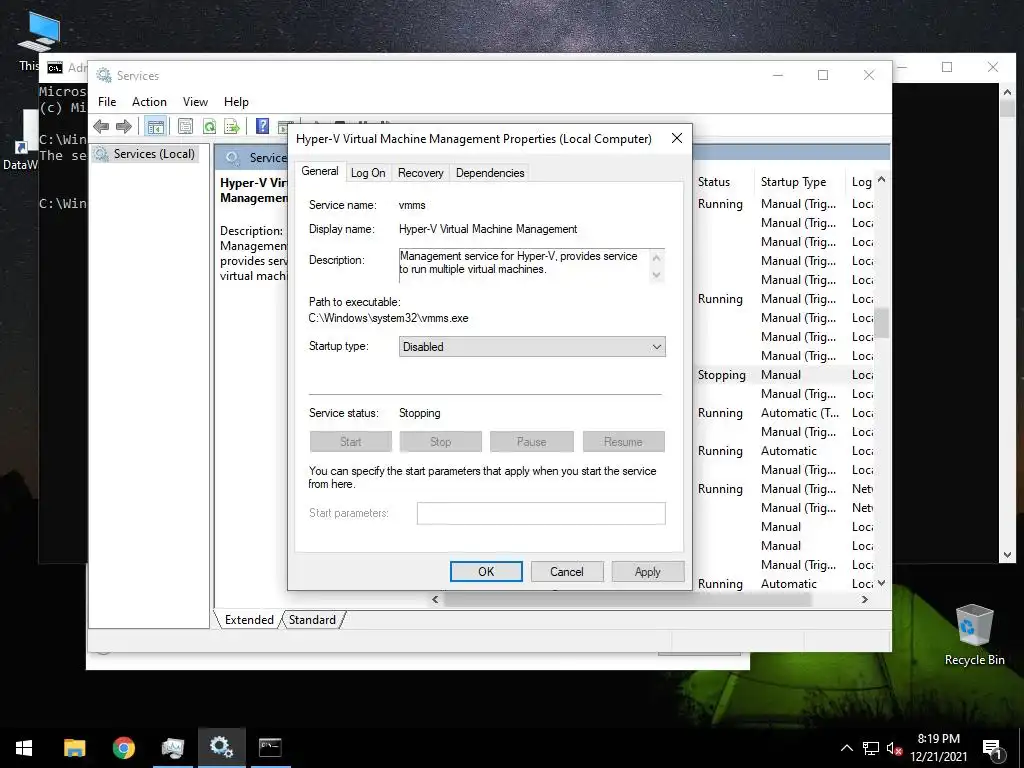Screen dimensions: 1024x768
Task: Click the Forward arrow in Services toolbar
Action: (x=123, y=126)
